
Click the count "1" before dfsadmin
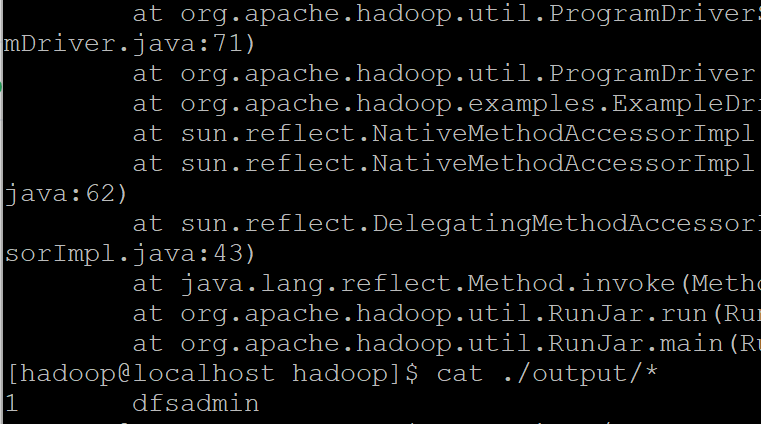tap(12, 404)
